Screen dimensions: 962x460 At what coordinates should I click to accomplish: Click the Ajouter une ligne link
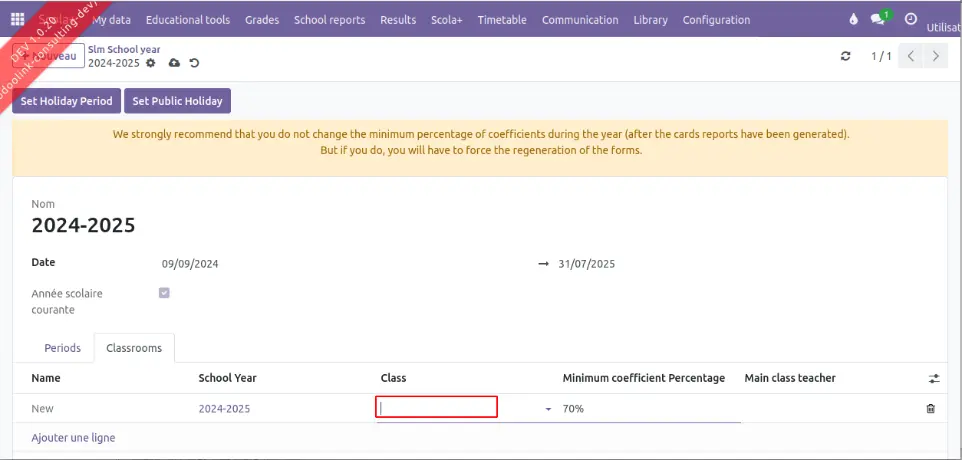point(73,438)
